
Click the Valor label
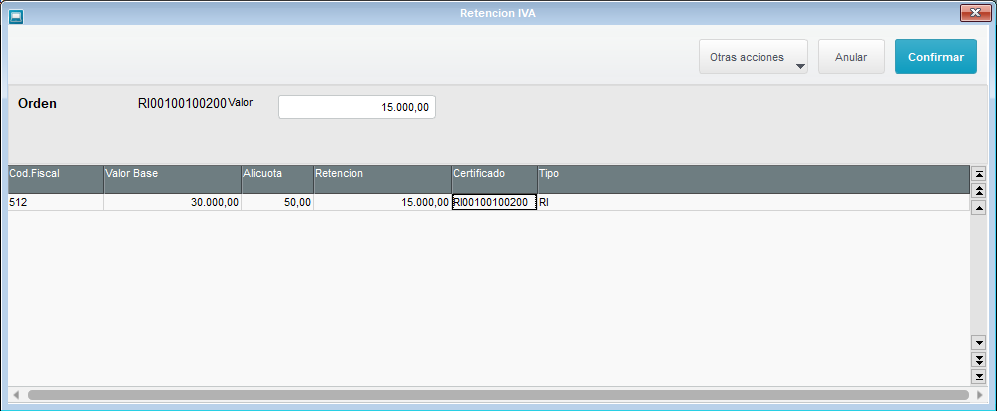(x=241, y=102)
